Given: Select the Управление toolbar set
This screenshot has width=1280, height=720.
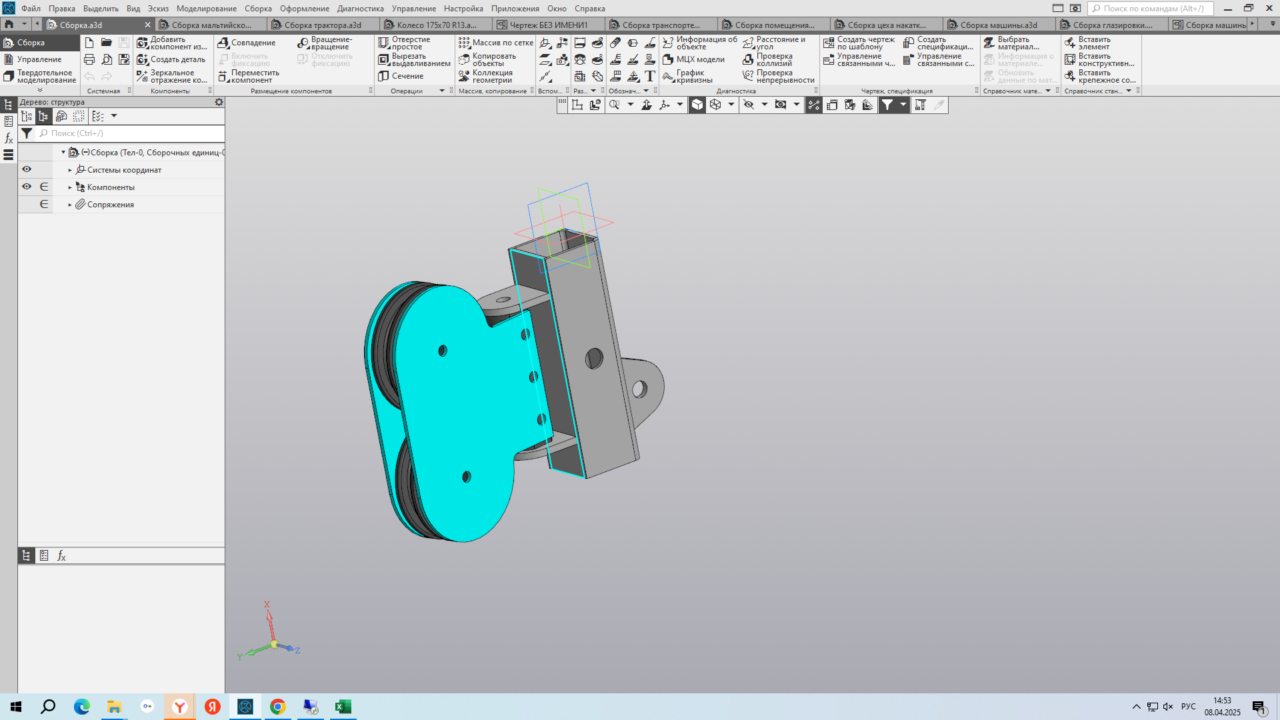Looking at the screenshot, I should click(x=39, y=59).
